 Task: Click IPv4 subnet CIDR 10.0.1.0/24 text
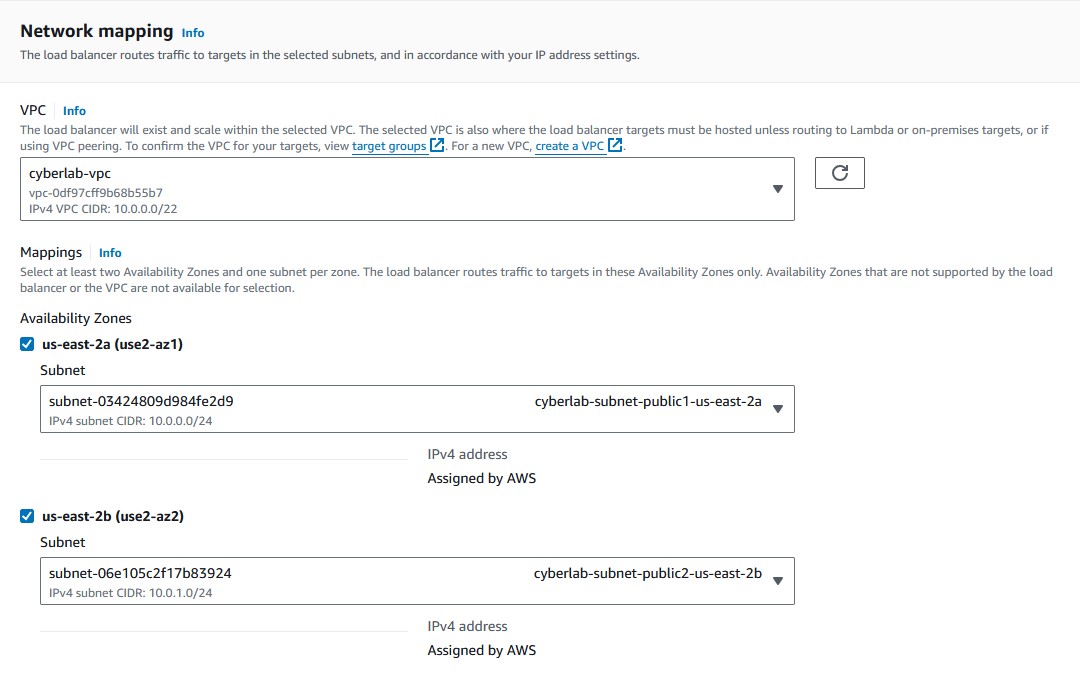click(x=131, y=593)
